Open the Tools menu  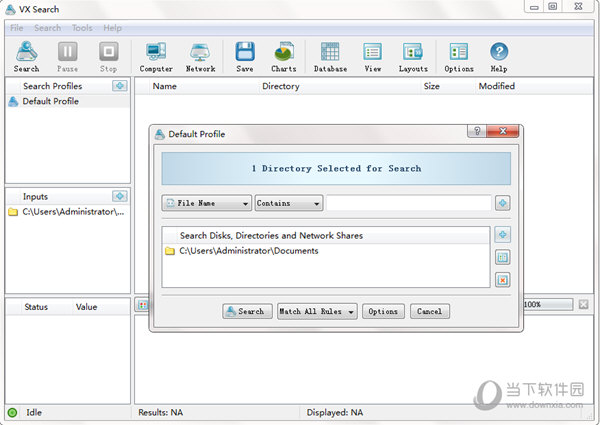coord(82,28)
